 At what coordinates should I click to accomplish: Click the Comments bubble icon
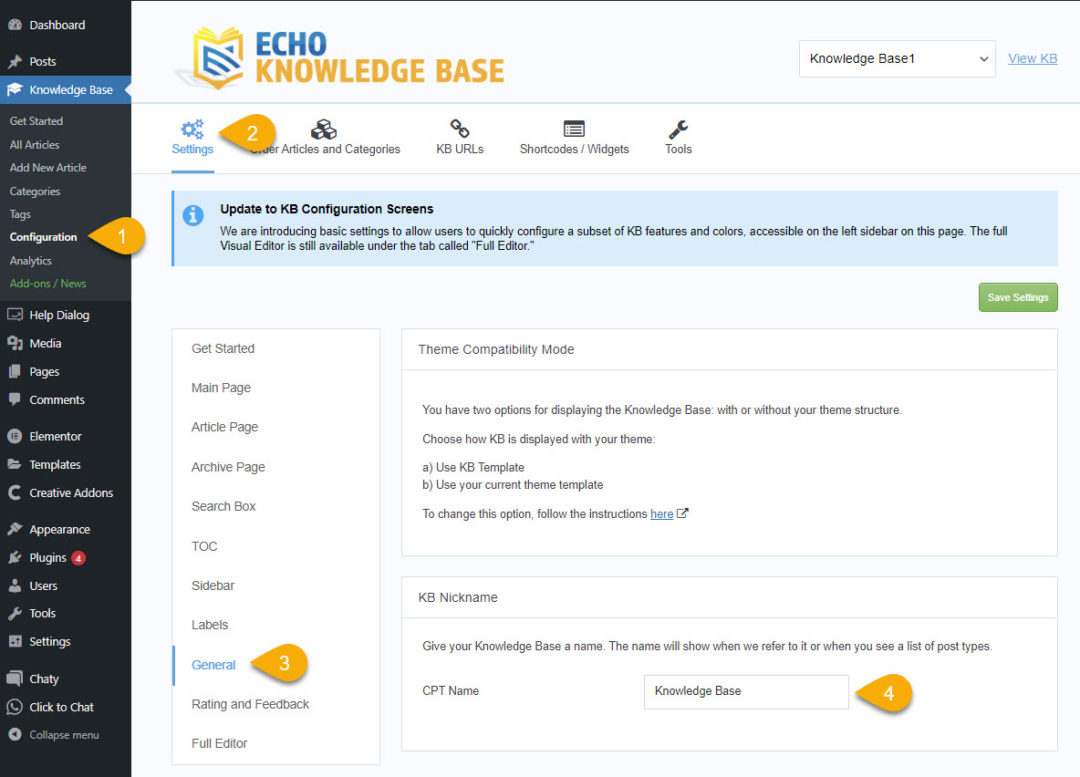click(x=14, y=400)
